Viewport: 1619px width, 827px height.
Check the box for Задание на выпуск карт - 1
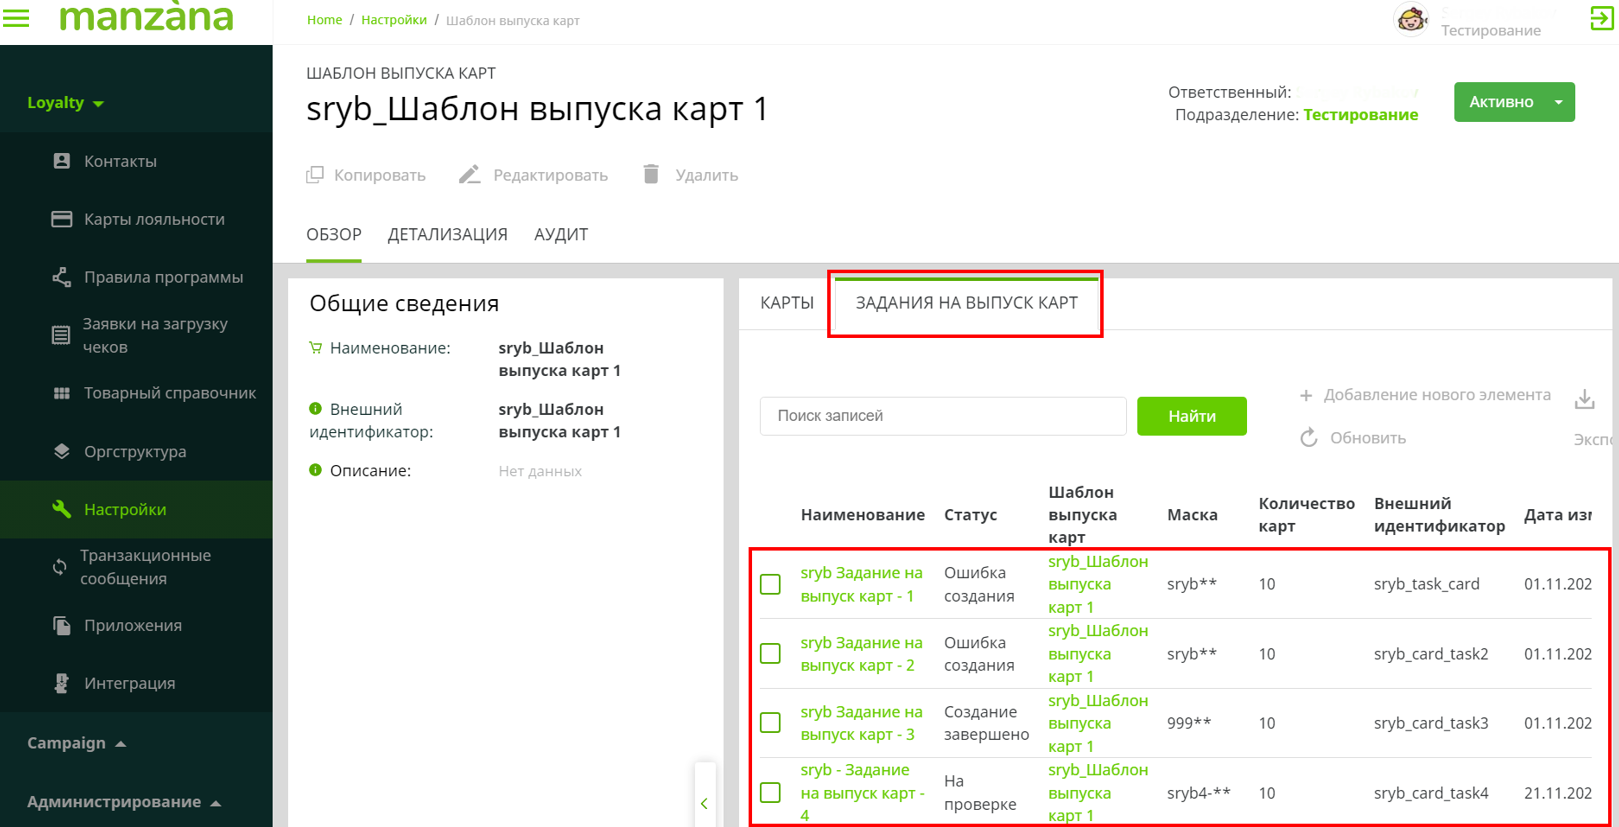point(770,584)
